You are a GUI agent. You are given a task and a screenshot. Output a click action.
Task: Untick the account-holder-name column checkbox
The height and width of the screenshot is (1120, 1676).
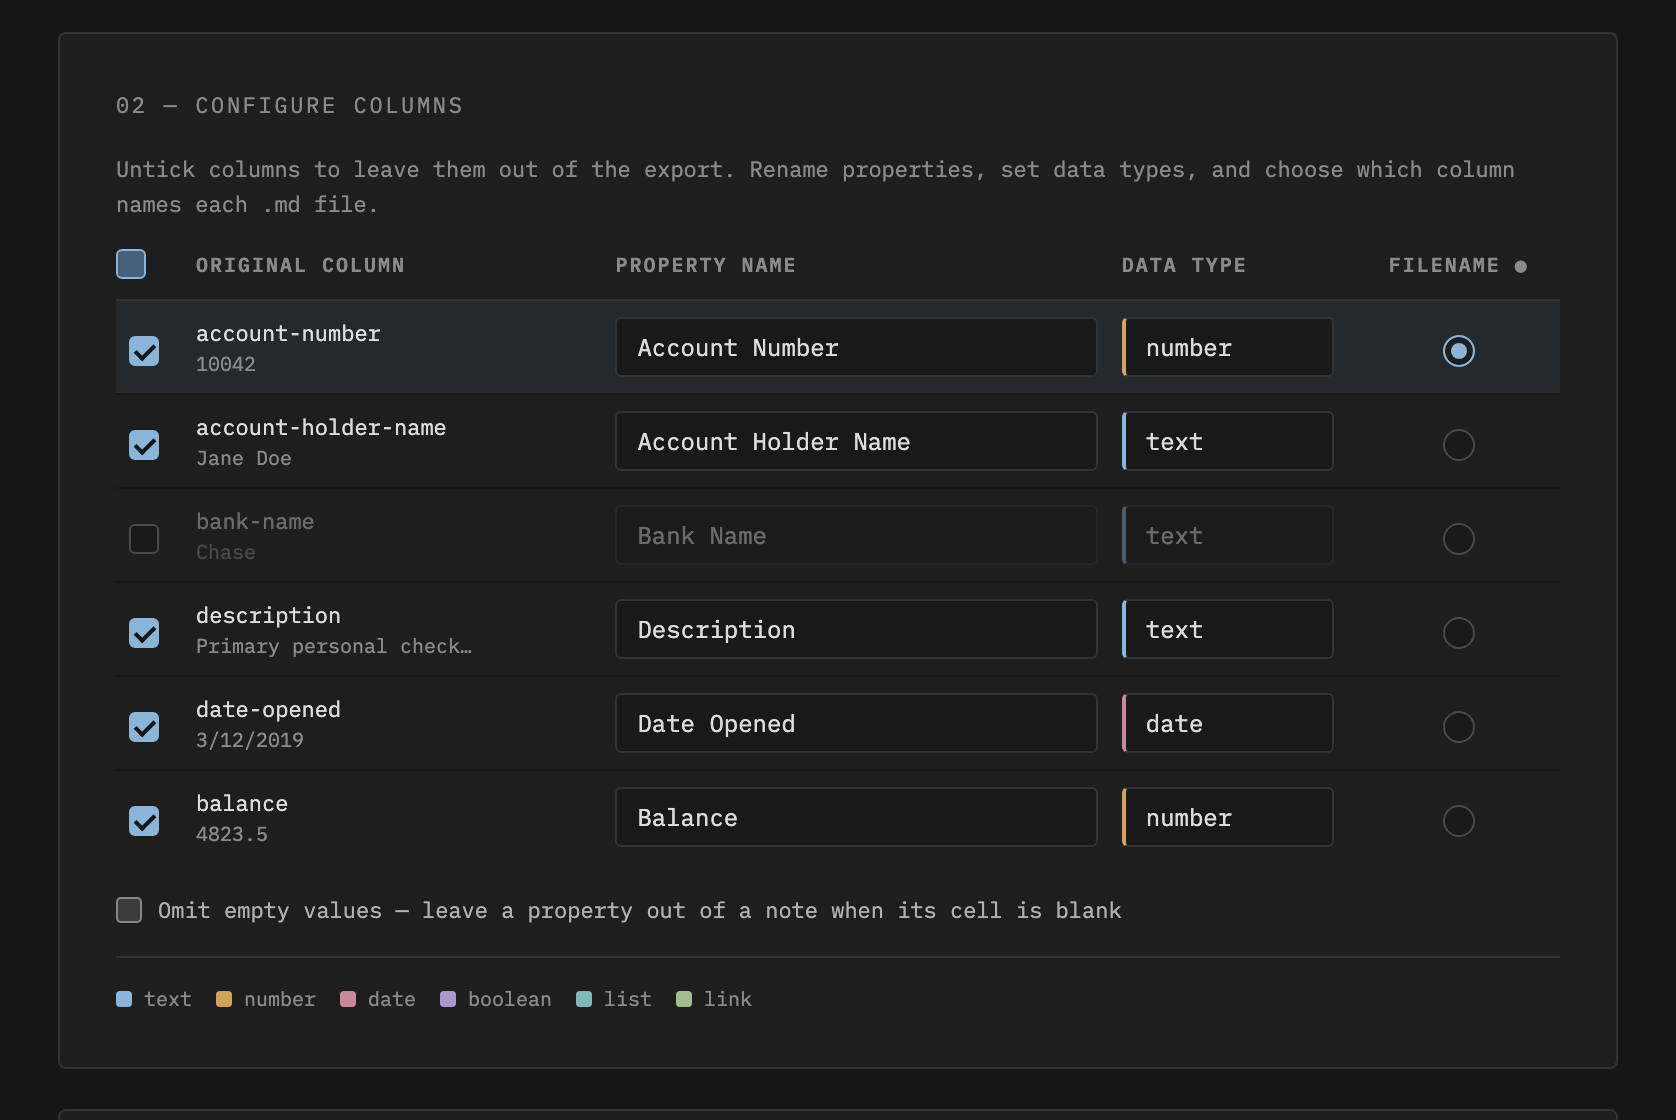(x=144, y=445)
